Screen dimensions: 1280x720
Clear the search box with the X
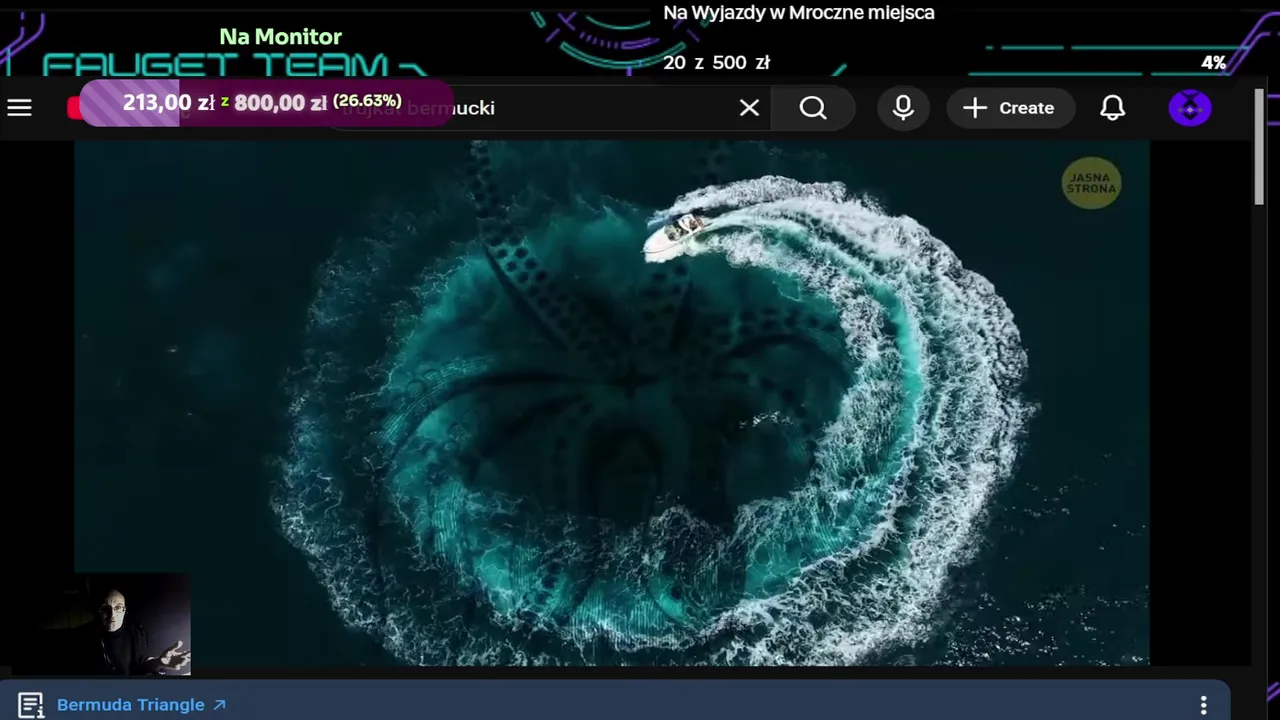click(749, 108)
